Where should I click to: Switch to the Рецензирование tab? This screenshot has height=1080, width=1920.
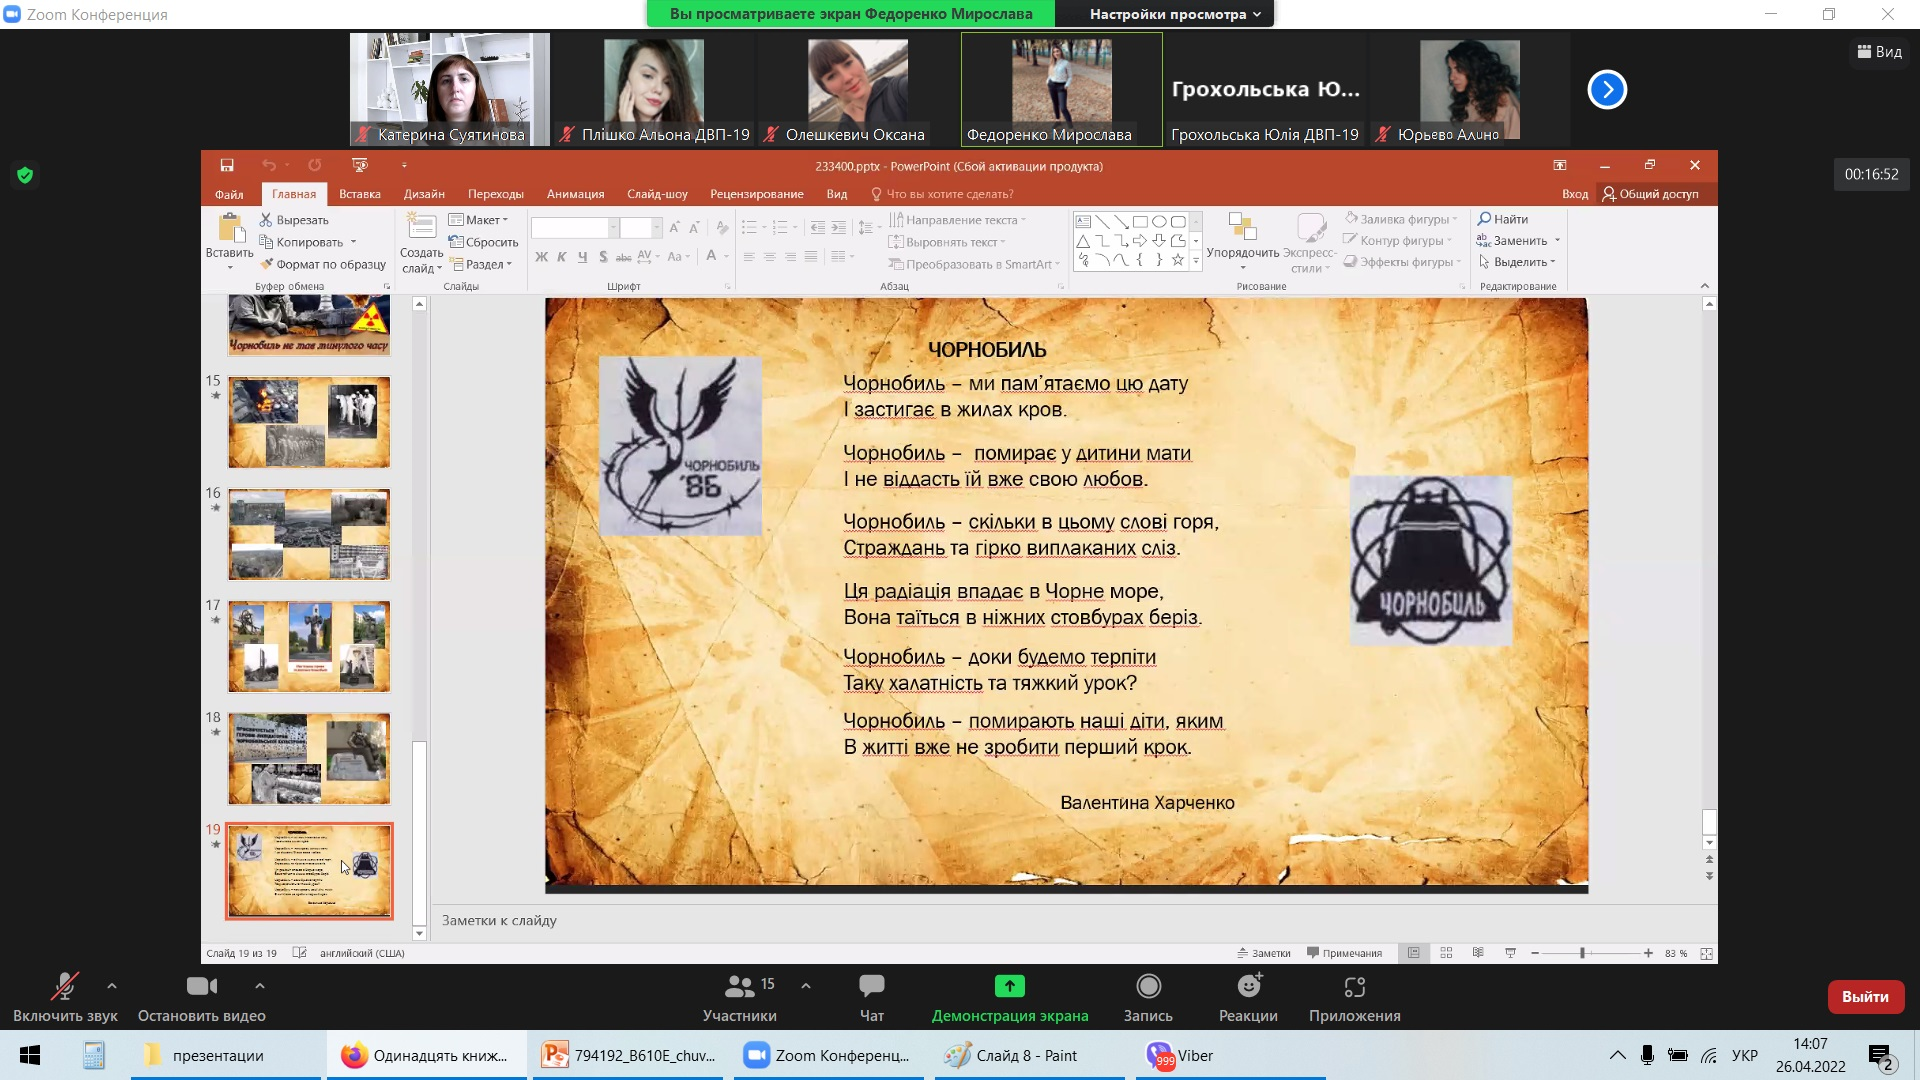pyautogui.click(x=757, y=194)
